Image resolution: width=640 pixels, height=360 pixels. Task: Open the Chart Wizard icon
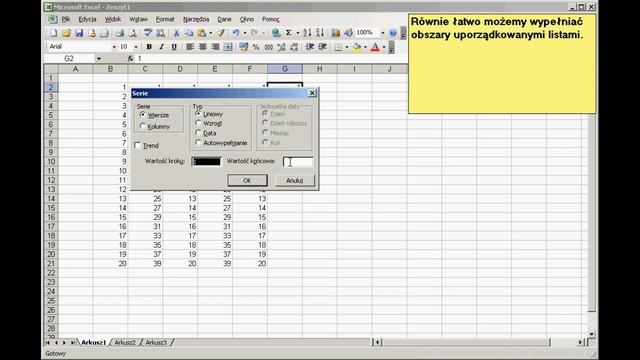[336, 33]
